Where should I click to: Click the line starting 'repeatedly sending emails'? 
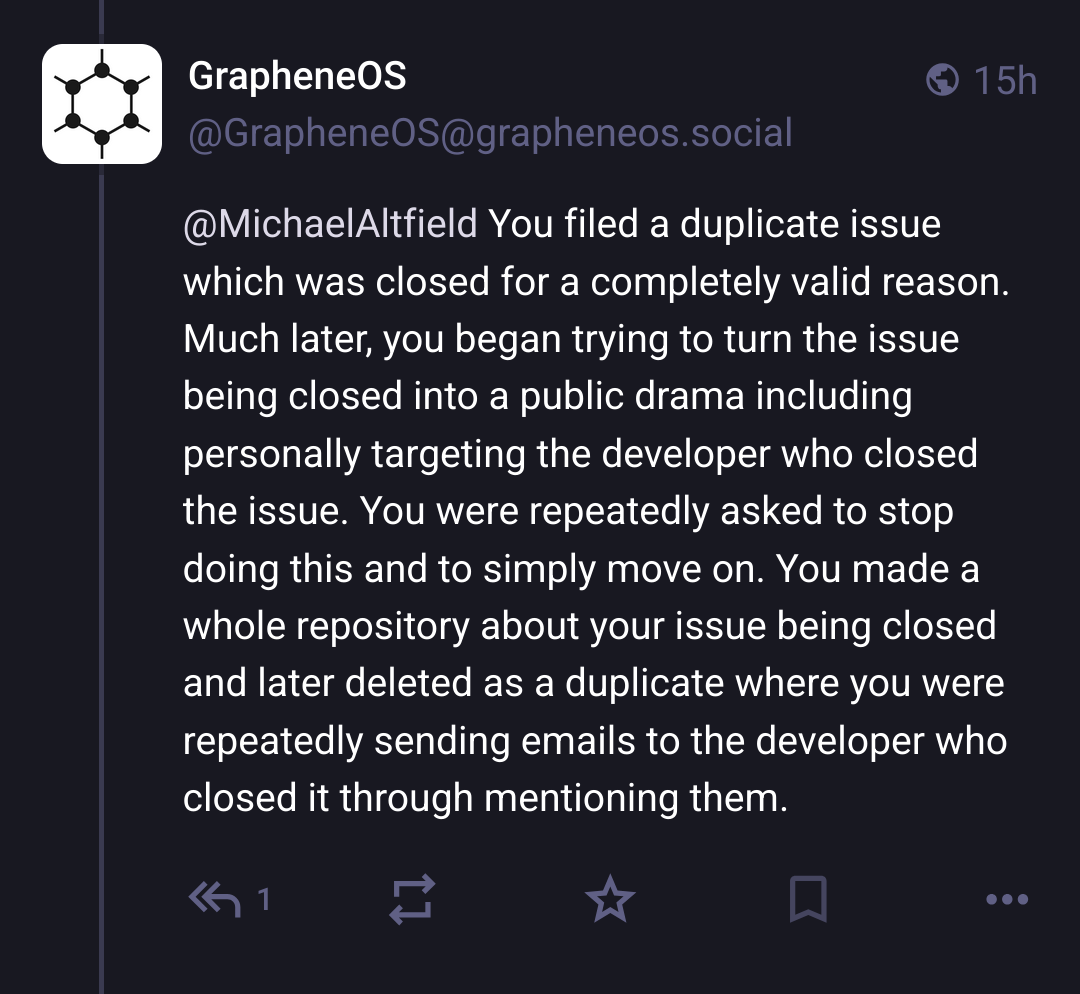coord(594,741)
